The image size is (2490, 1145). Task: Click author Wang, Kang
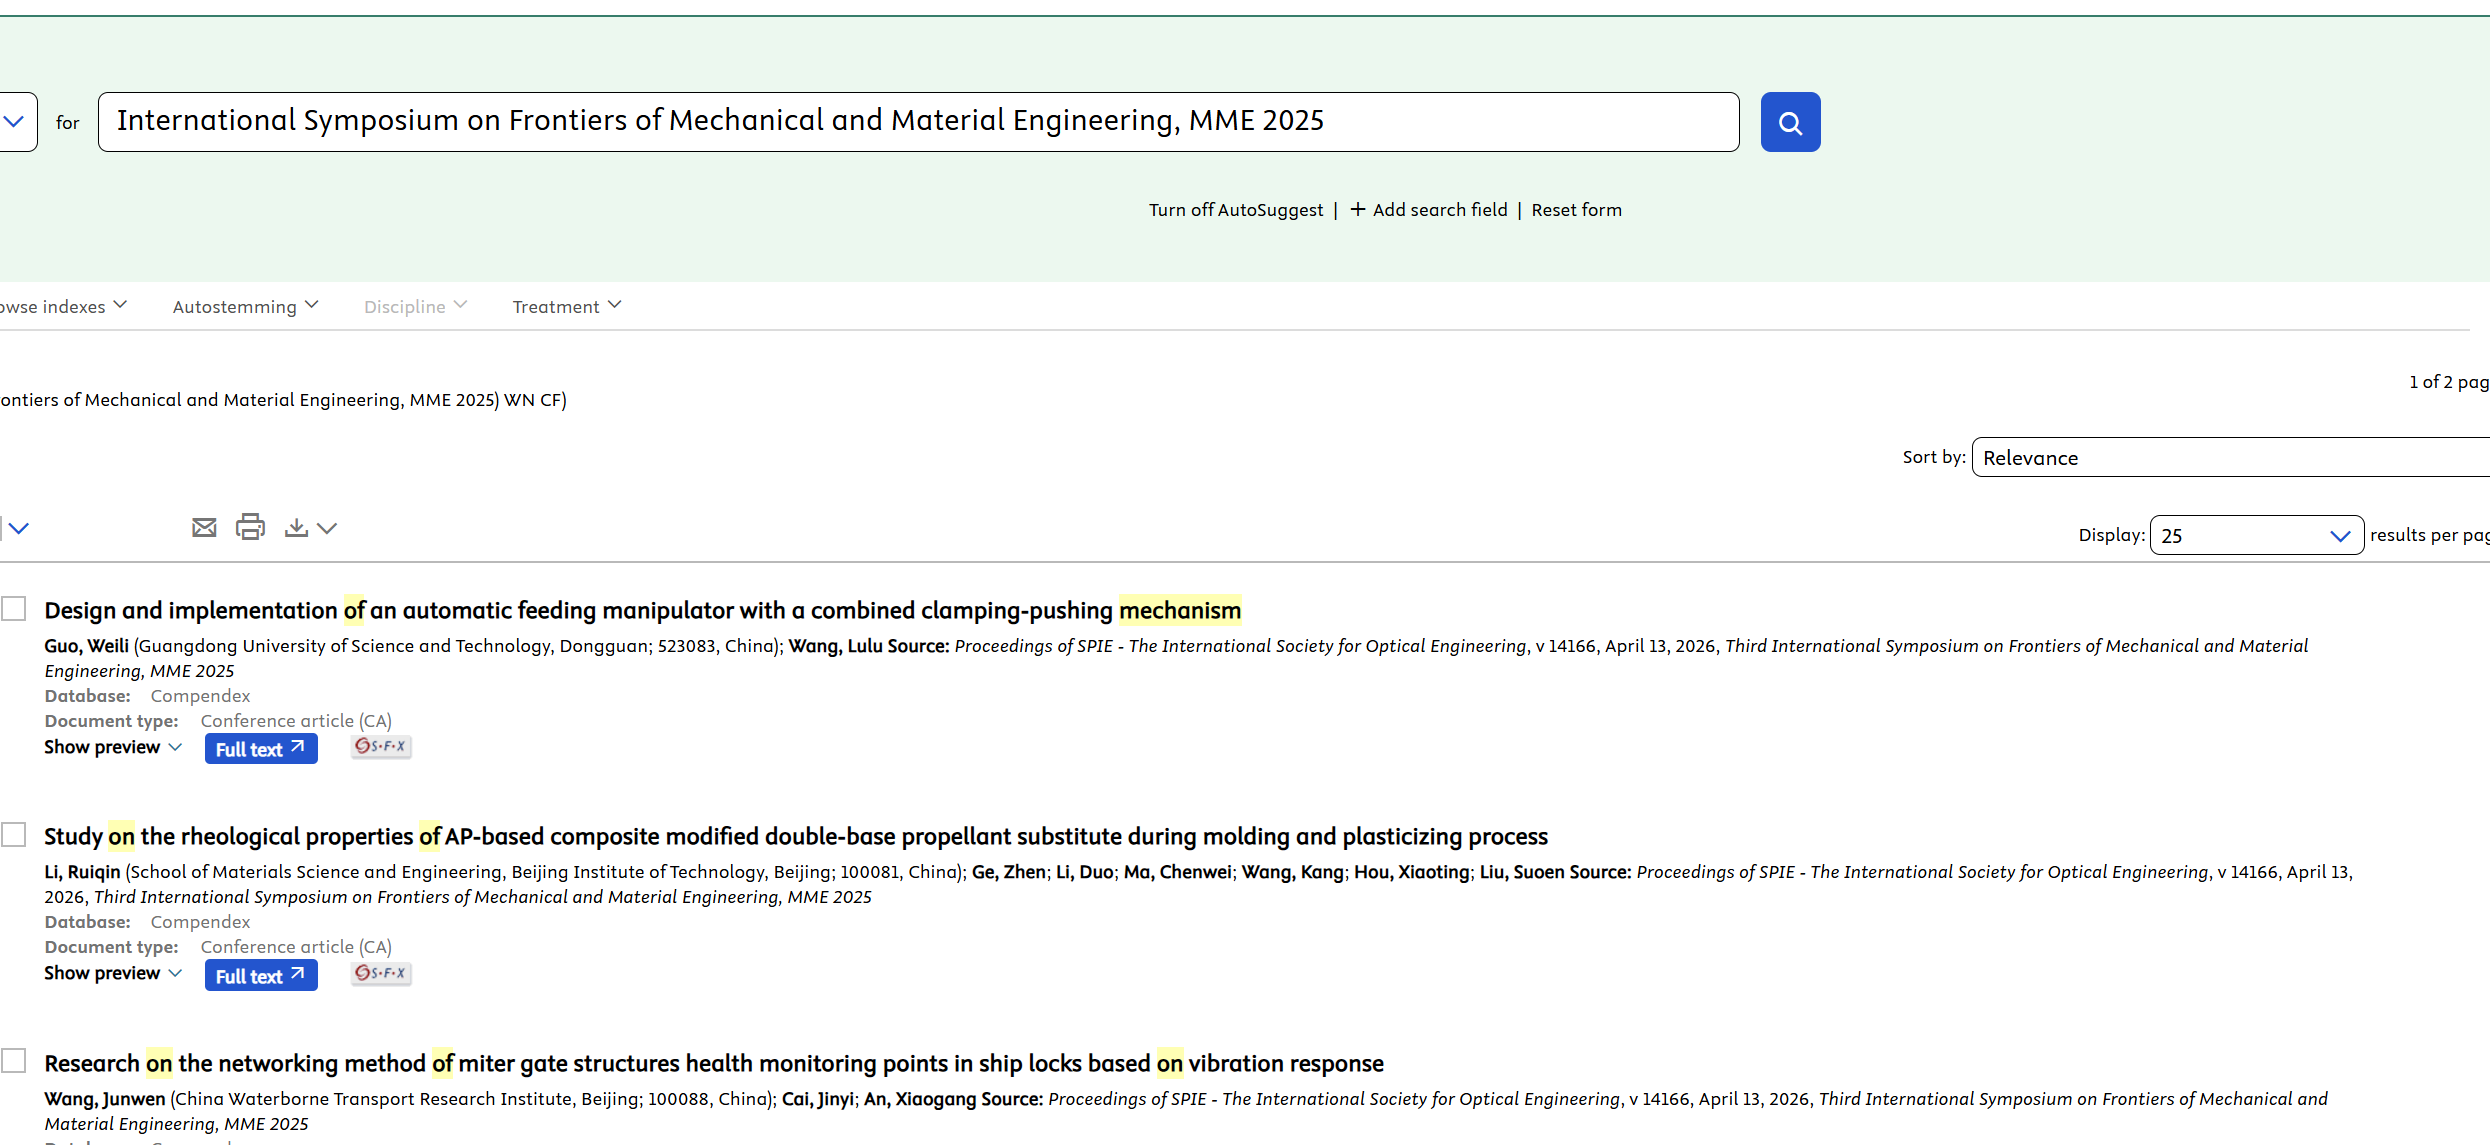click(x=1292, y=872)
